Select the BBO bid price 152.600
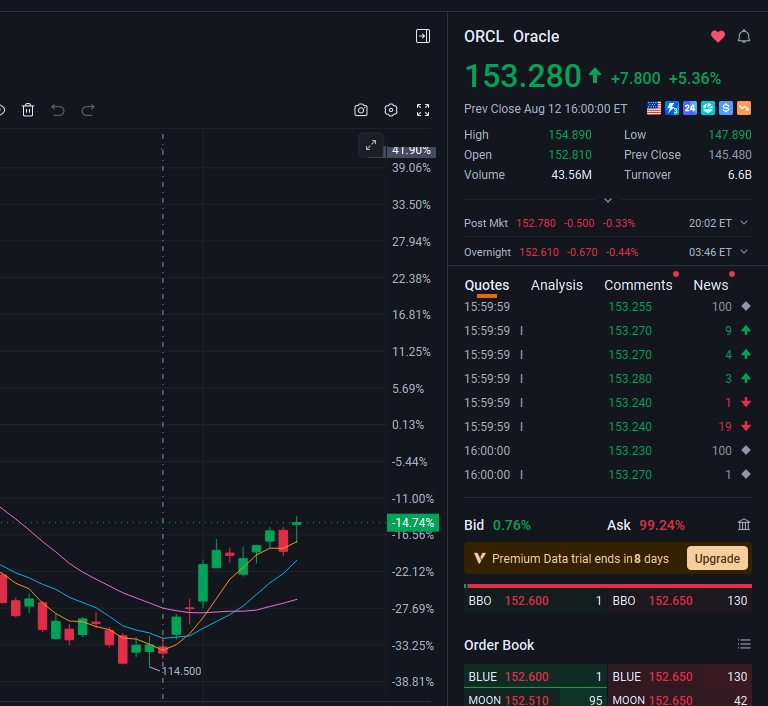768x706 pixels. click(527, 601)
